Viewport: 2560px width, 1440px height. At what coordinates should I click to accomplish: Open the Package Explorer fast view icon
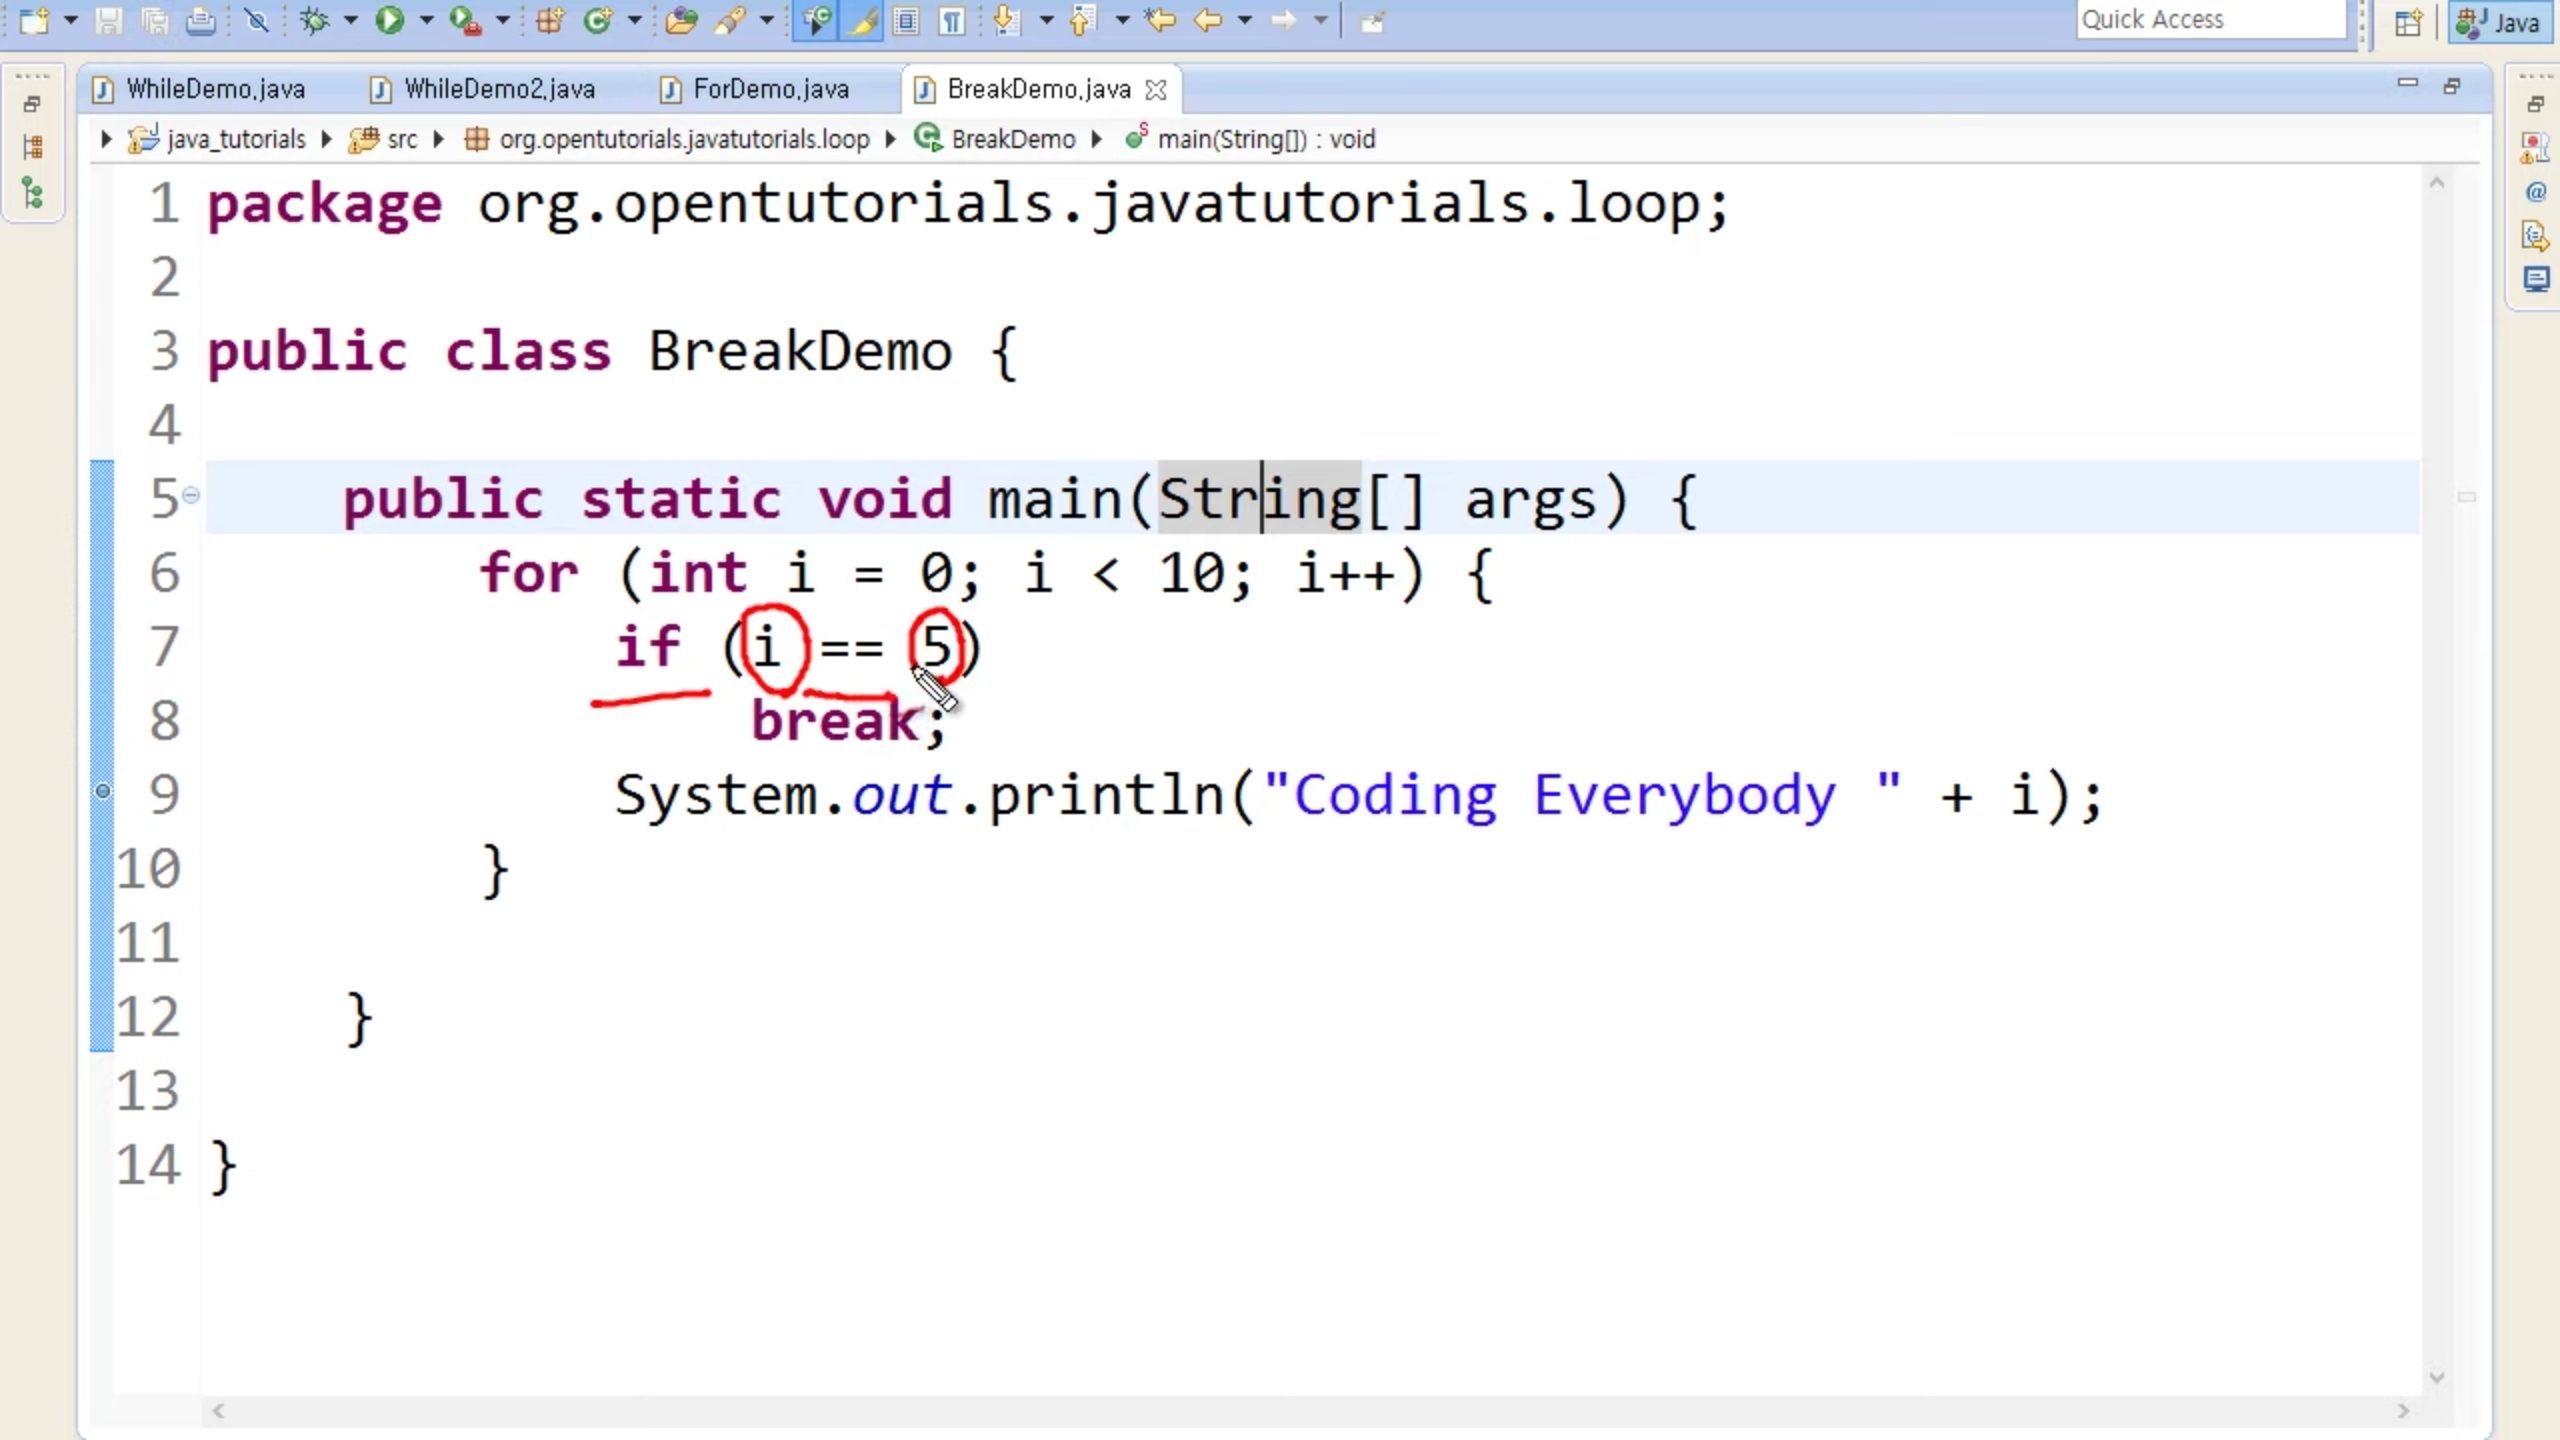pyautogui.click(x=32, y=148)
